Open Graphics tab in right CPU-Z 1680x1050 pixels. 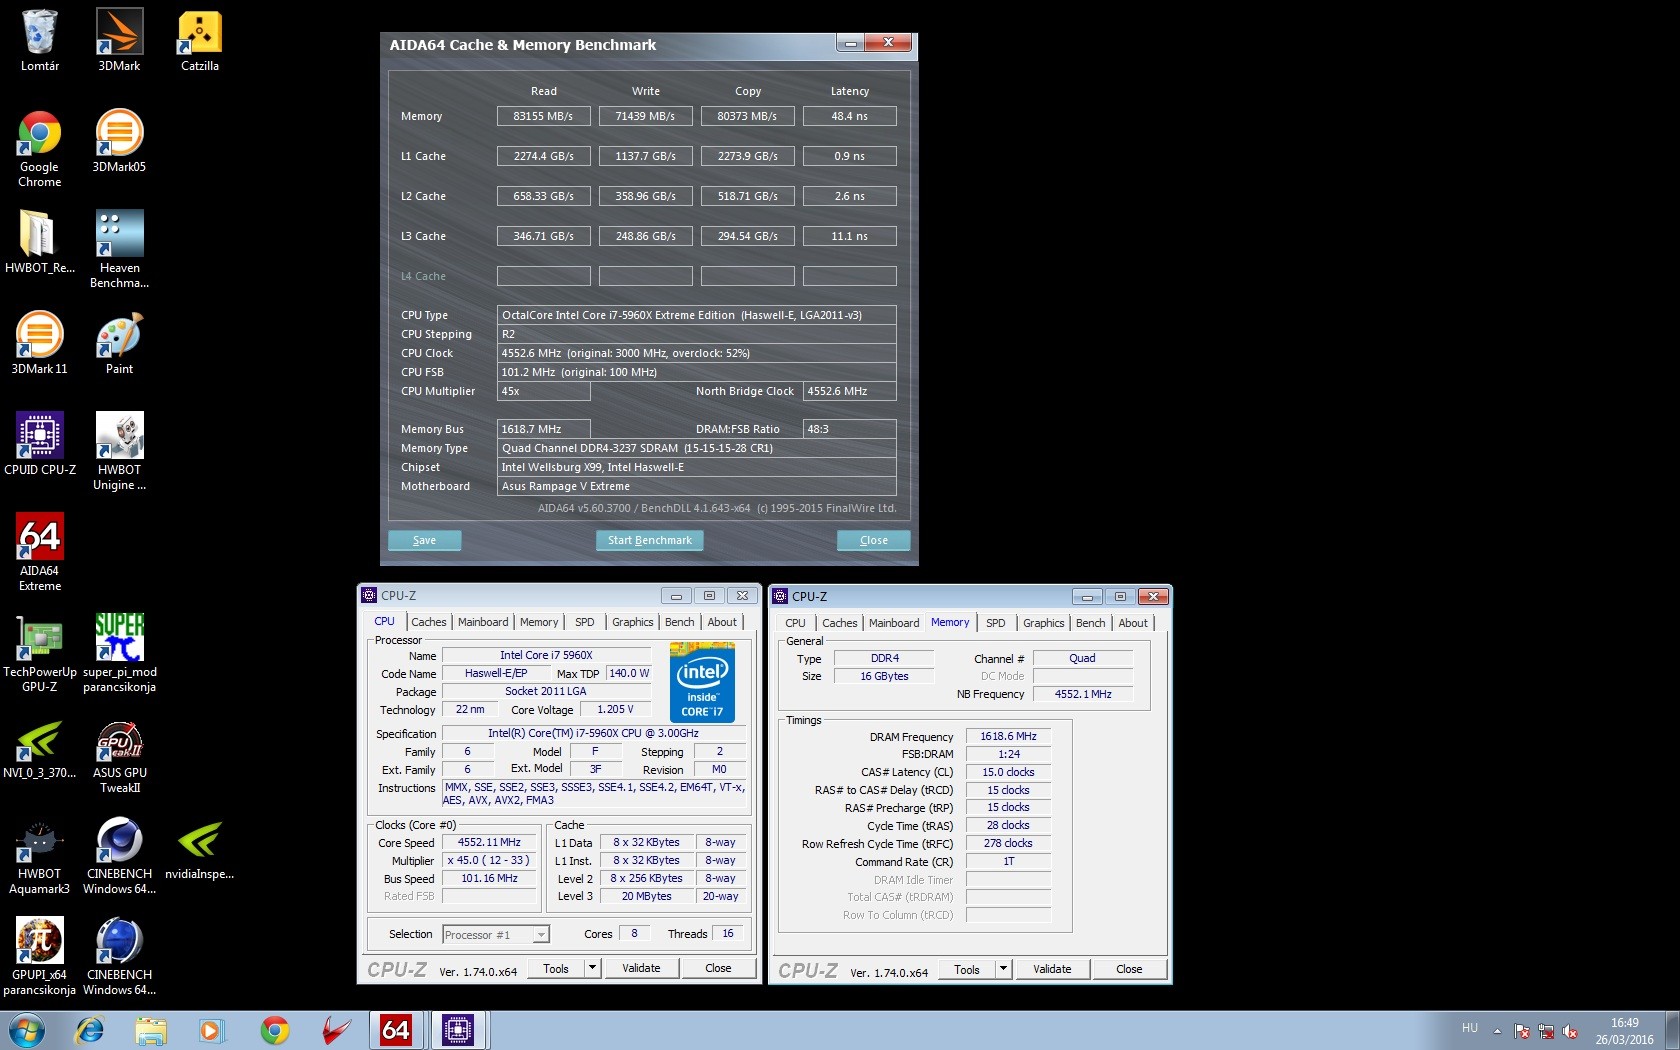click(1044, 623)
